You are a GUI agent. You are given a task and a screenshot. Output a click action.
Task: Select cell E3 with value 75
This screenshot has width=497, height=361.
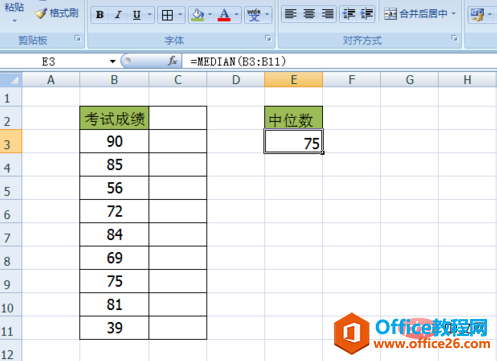click(x=294, y=142)
